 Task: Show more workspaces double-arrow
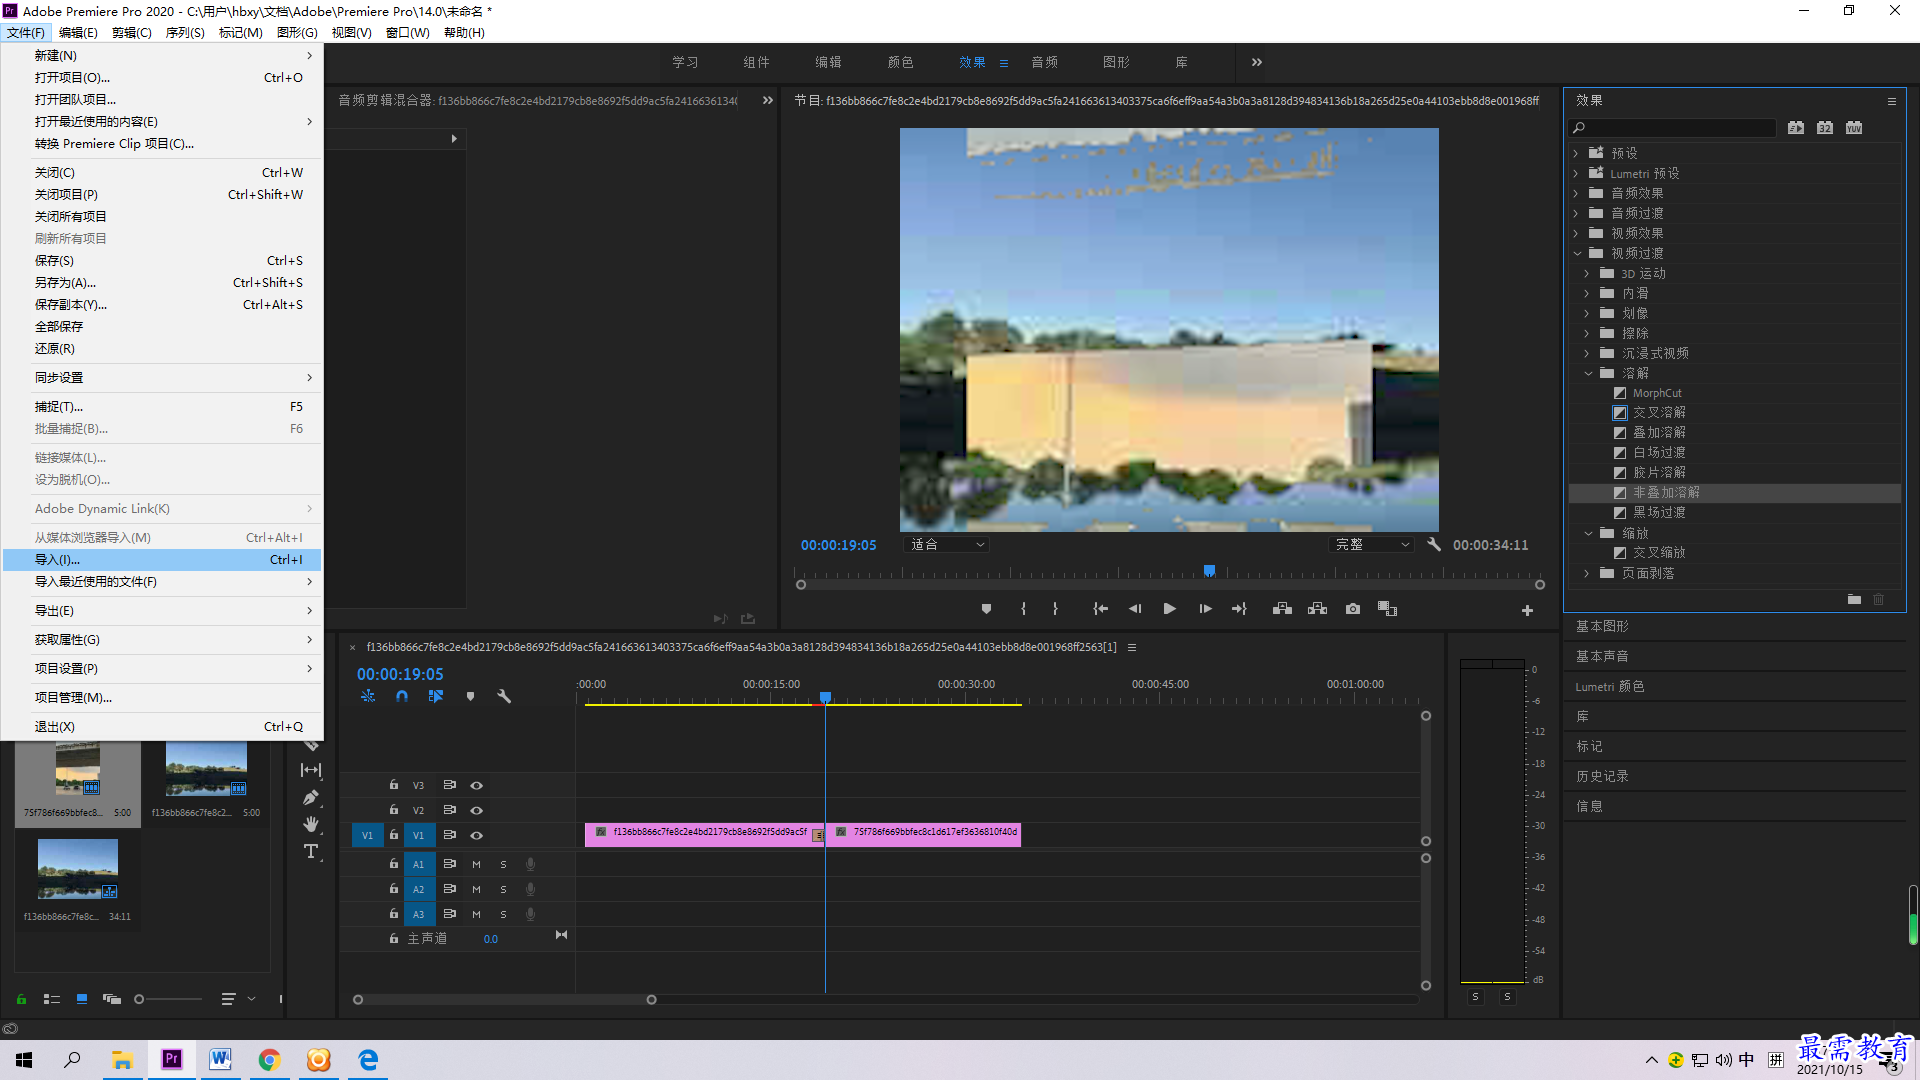pos(1257,62)
